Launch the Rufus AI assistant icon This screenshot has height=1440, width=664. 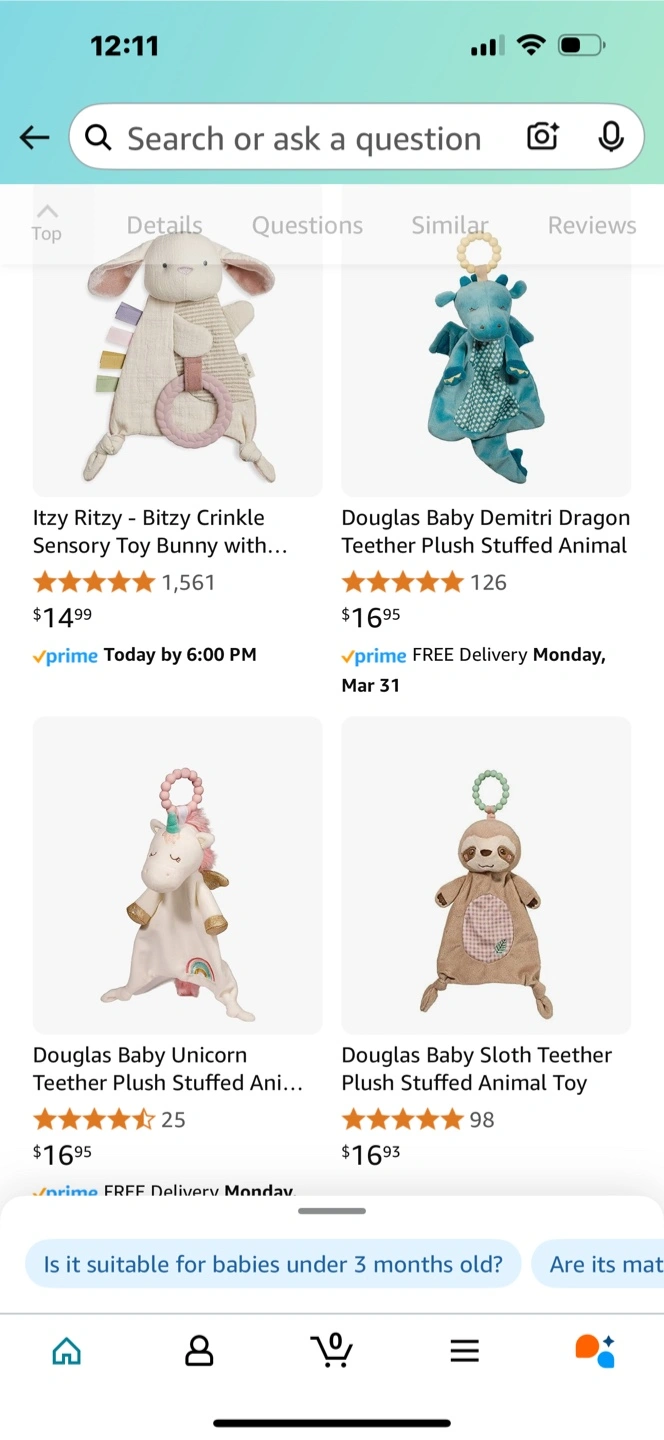click(x=595, y=1350)
